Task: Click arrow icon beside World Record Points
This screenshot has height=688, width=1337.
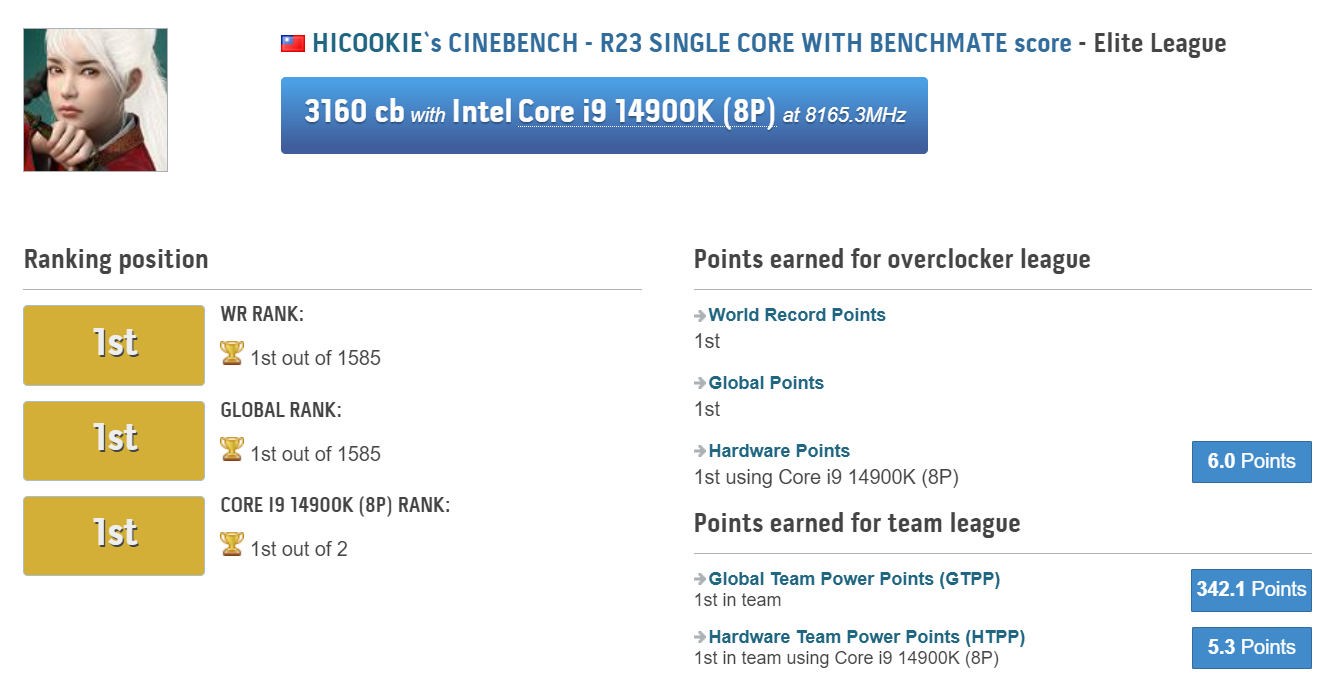Action: tap(700, 316)
